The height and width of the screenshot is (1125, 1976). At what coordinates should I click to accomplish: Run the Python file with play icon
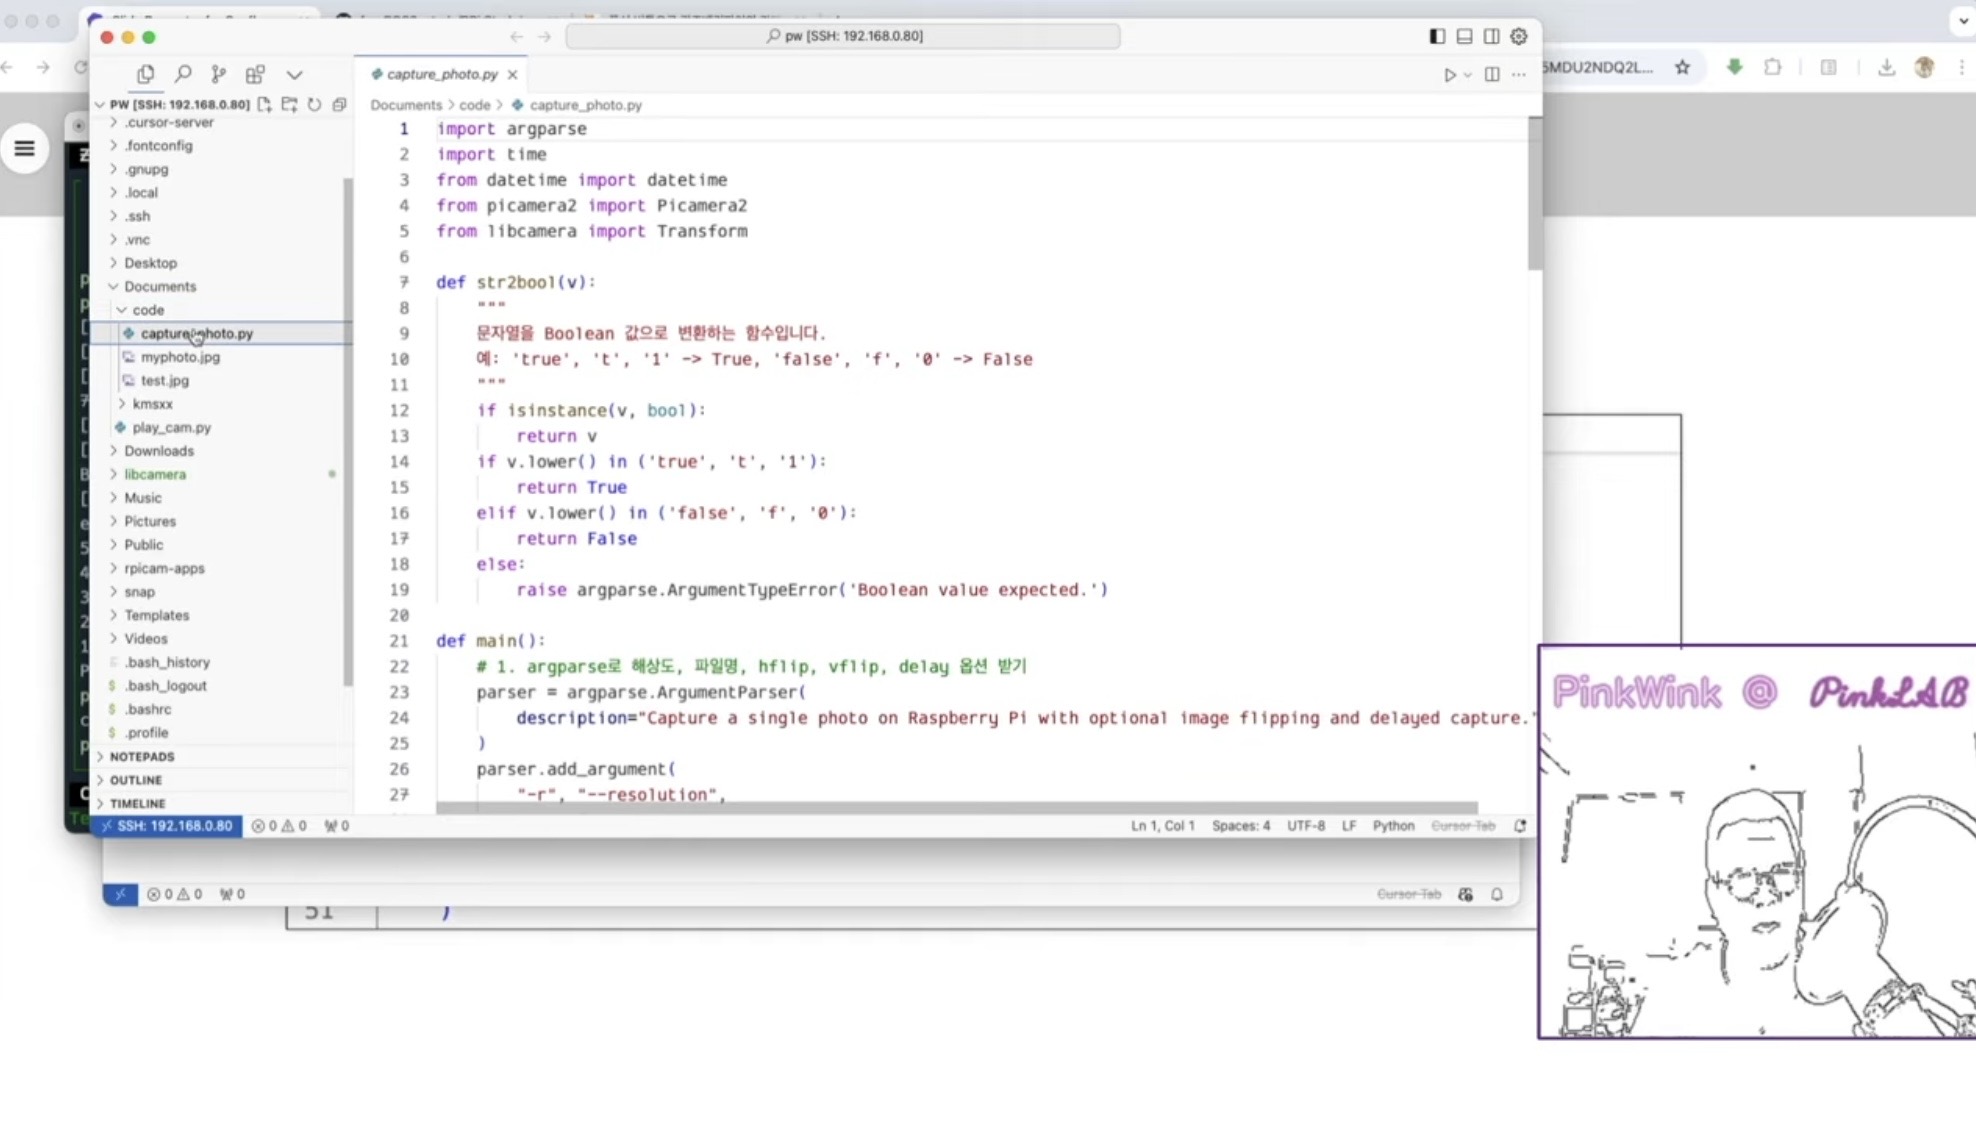coord(1449,75)
